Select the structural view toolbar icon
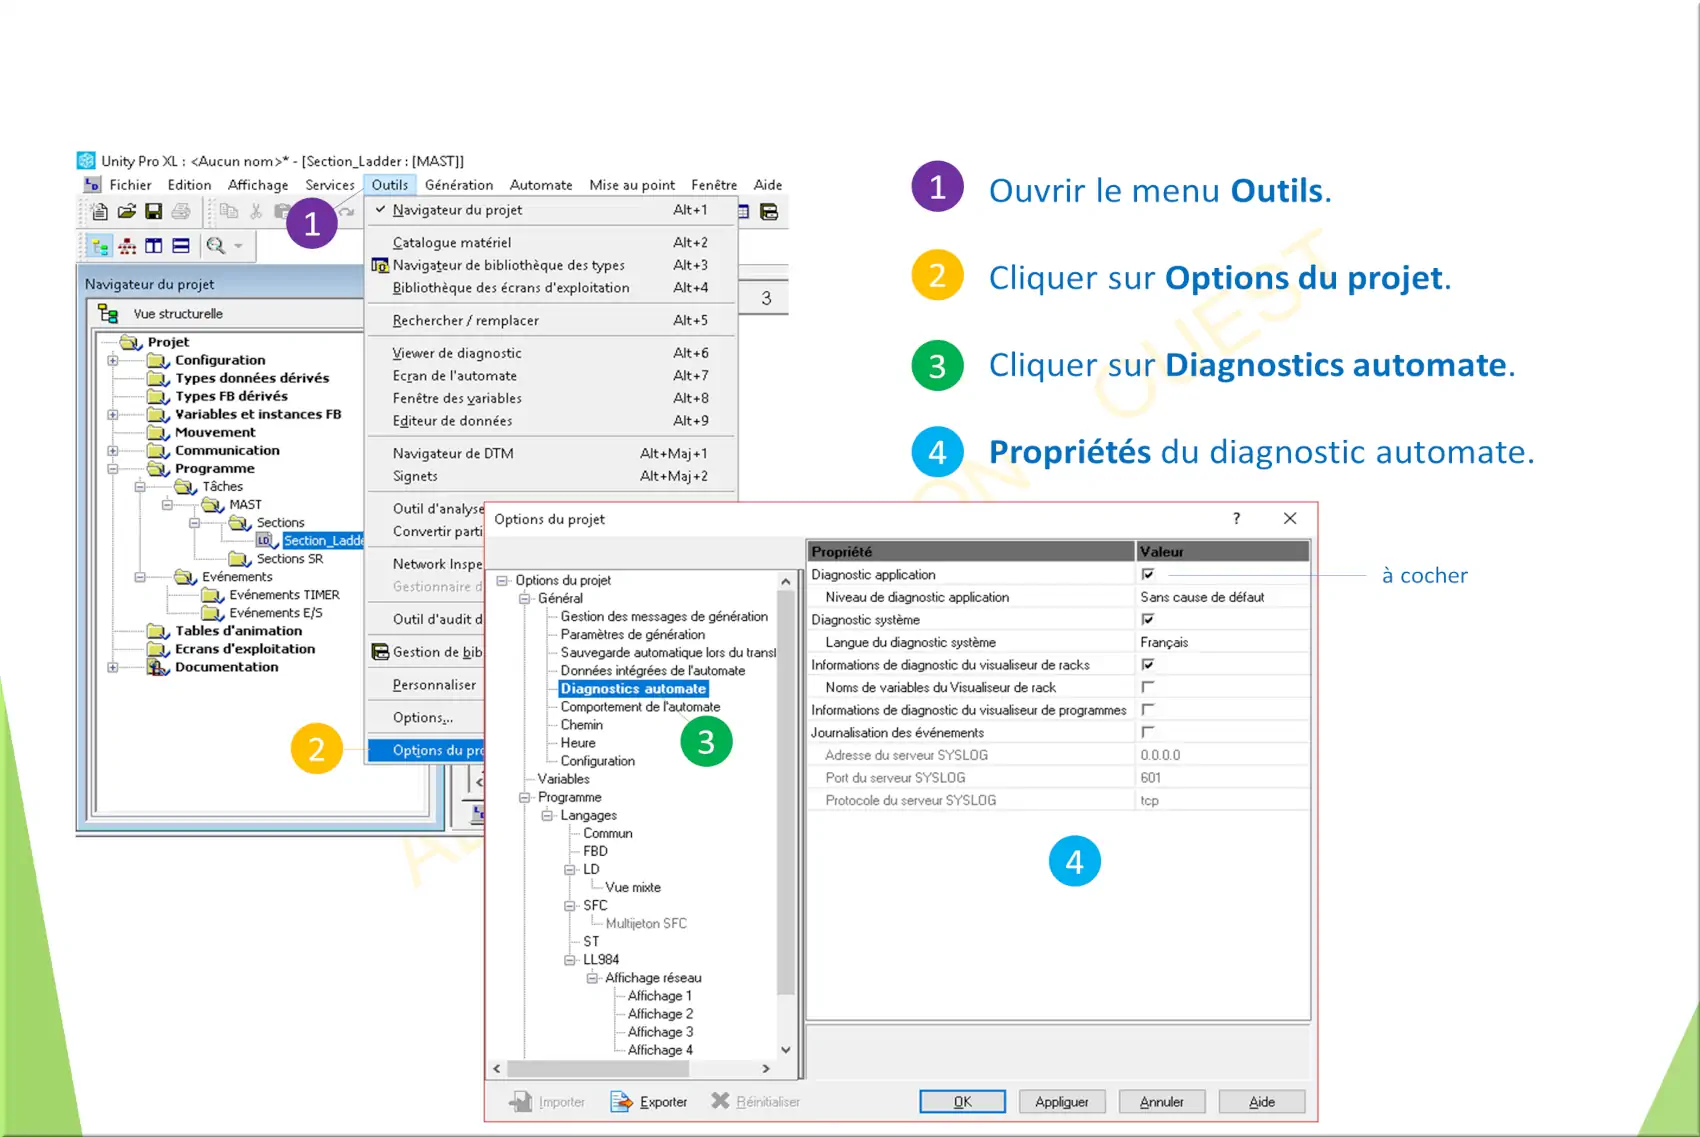 point(100,246)
